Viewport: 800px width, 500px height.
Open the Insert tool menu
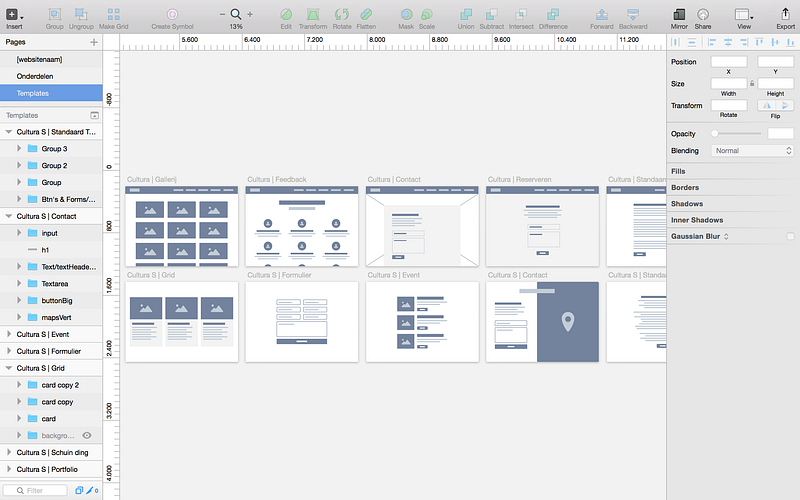pyautogui.click(x=14, y=15)
